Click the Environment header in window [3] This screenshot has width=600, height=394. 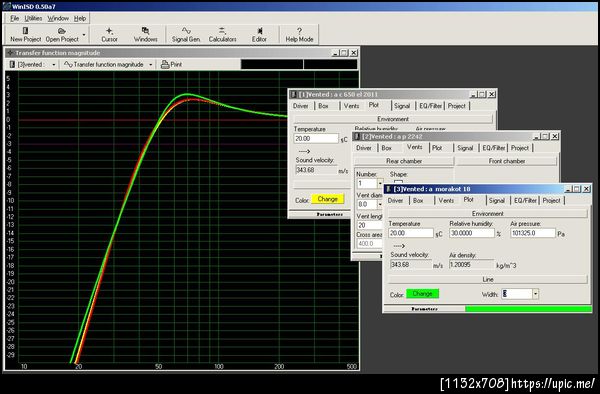[488, 213]
